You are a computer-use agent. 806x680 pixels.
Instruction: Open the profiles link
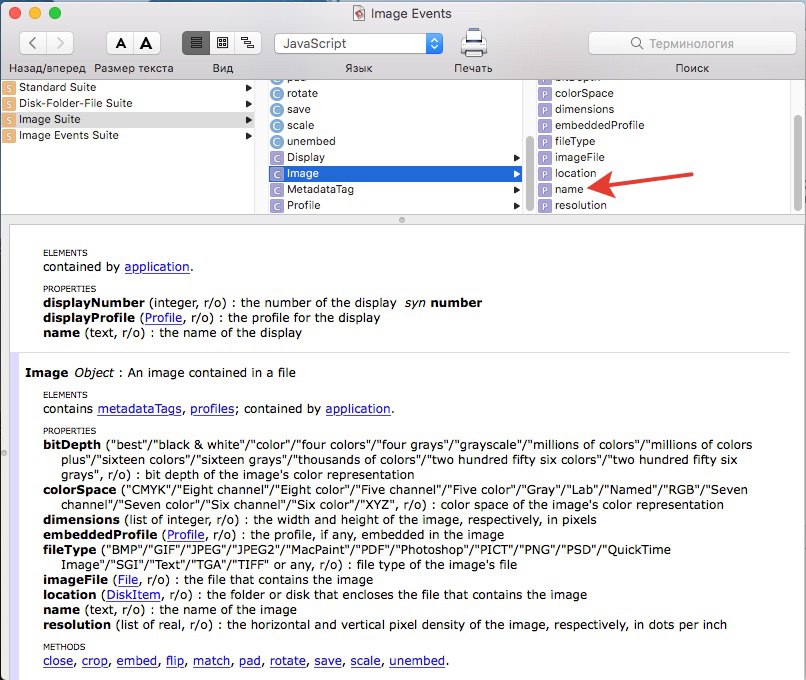212,409
